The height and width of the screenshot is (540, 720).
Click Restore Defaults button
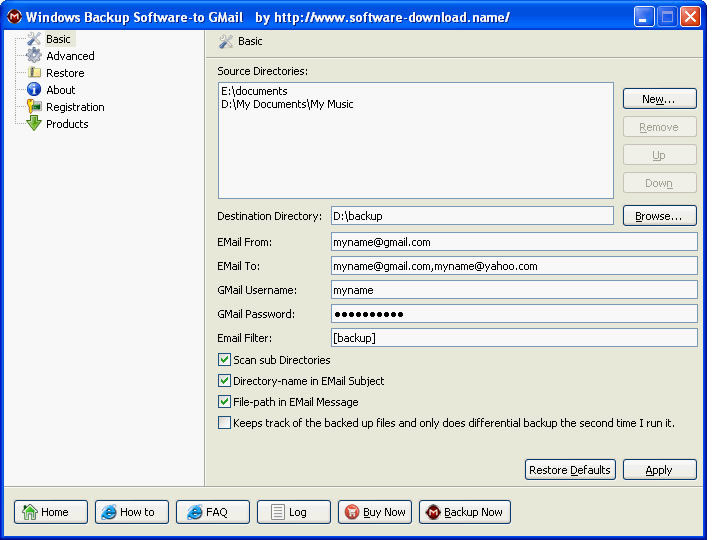(570, 470)
